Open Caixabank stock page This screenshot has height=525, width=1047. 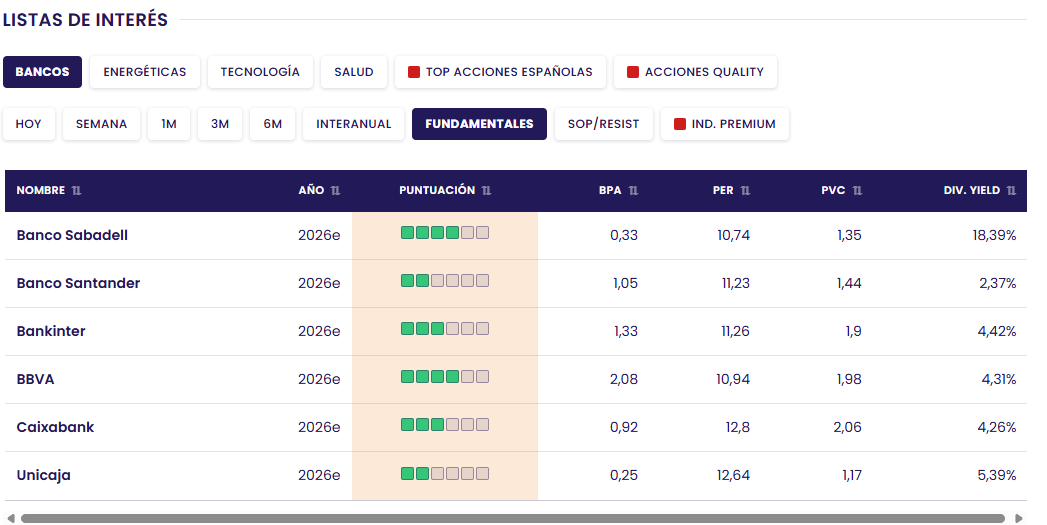[55, 427]
